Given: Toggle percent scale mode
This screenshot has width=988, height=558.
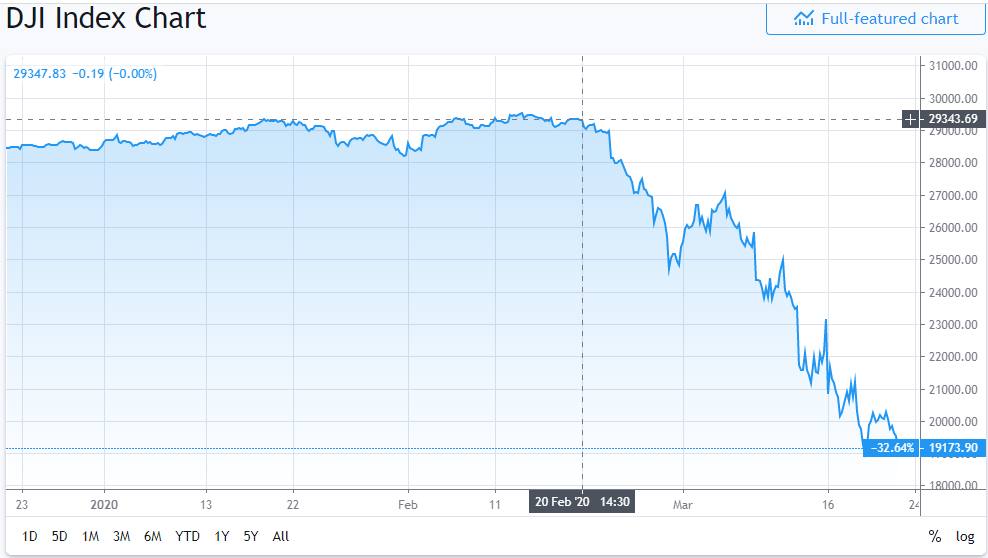Looking at the screenshot, I should [x=934, y=536].
